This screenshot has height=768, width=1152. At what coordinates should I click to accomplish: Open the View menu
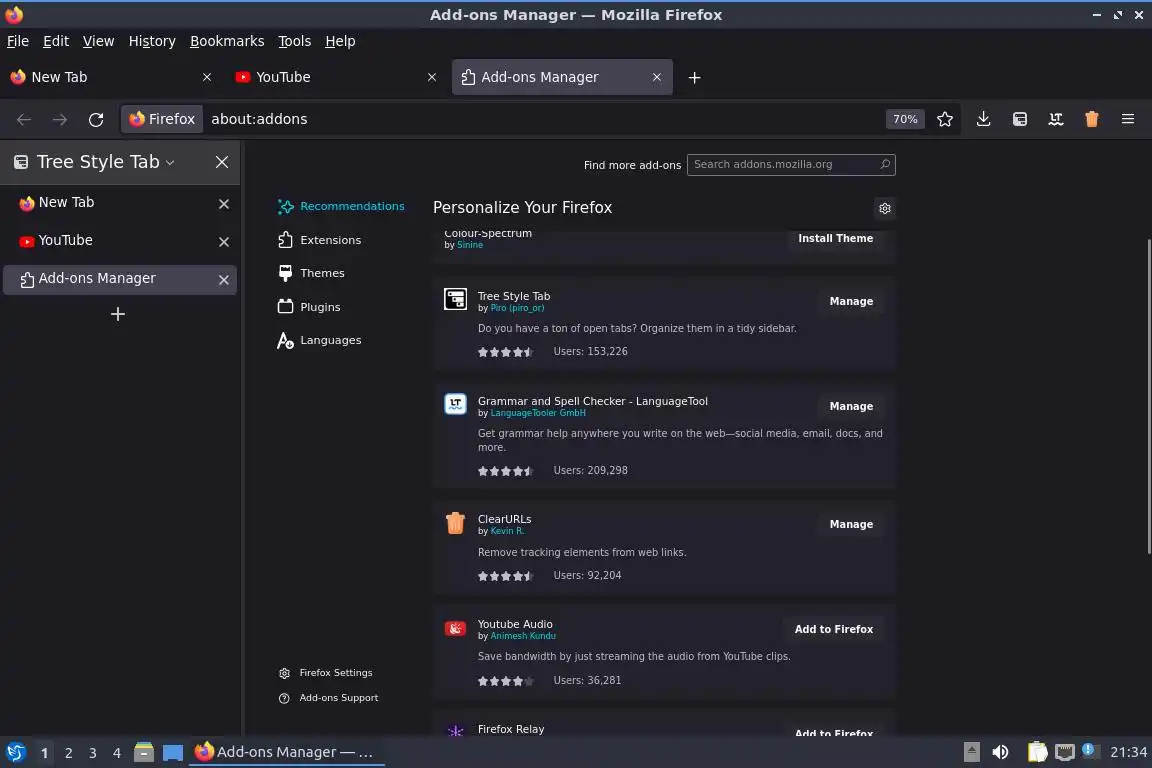[98, 41]
